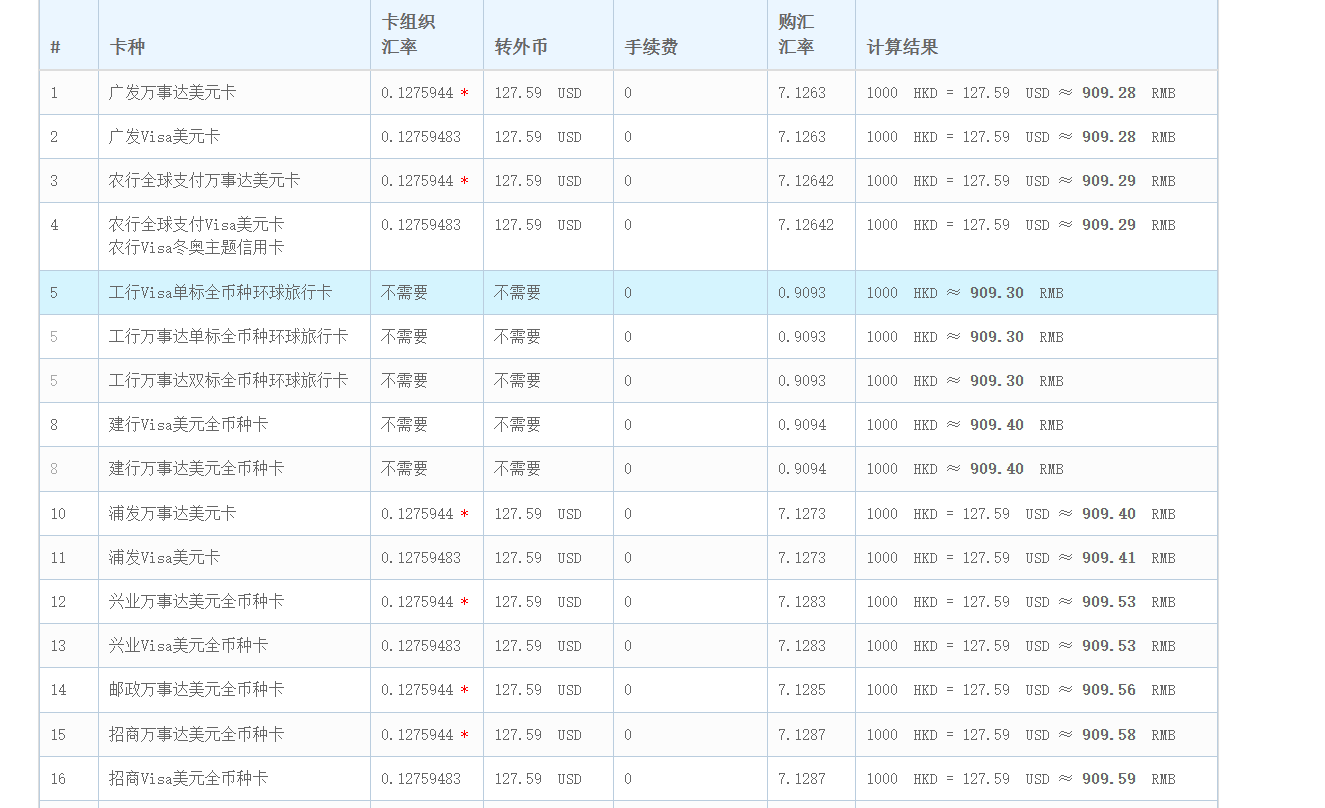Click the red asterisk in 农行全球支付万事达美元卡 row
Image resolution: width=1325 pixels, height=808 pixels.
(464, 181)
